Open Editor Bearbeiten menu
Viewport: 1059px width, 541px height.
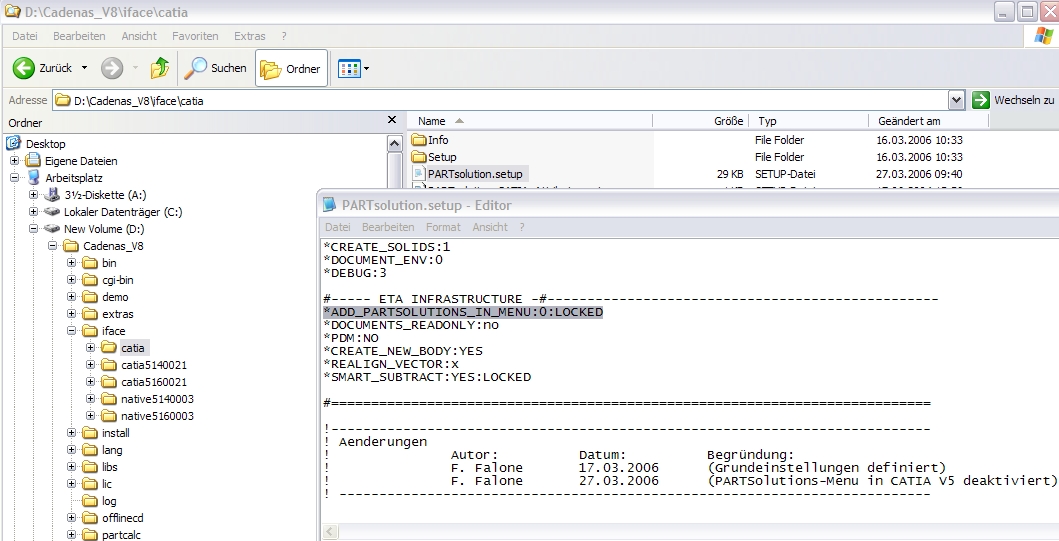(388, 227)
